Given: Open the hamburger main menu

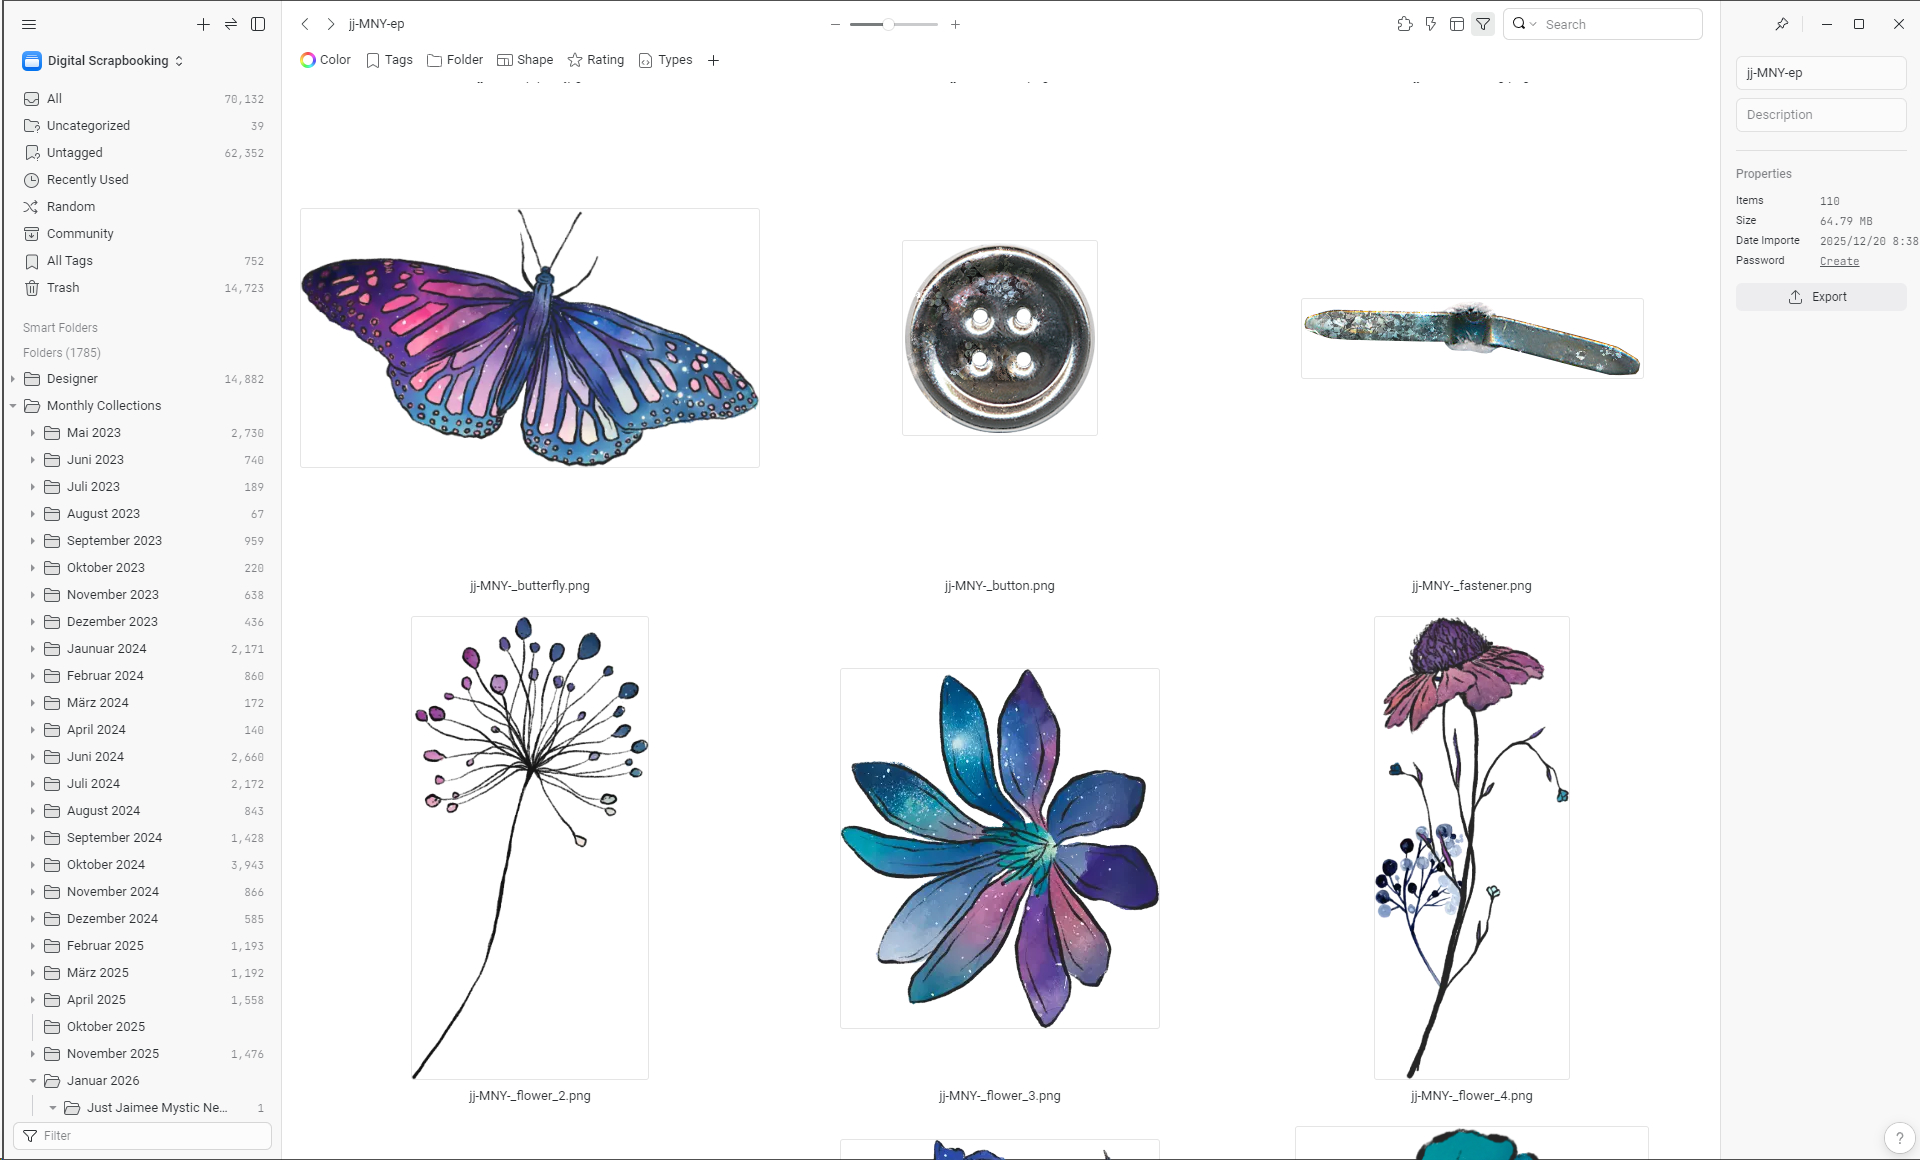Looking at the screenshot, I should click(29, 24).
